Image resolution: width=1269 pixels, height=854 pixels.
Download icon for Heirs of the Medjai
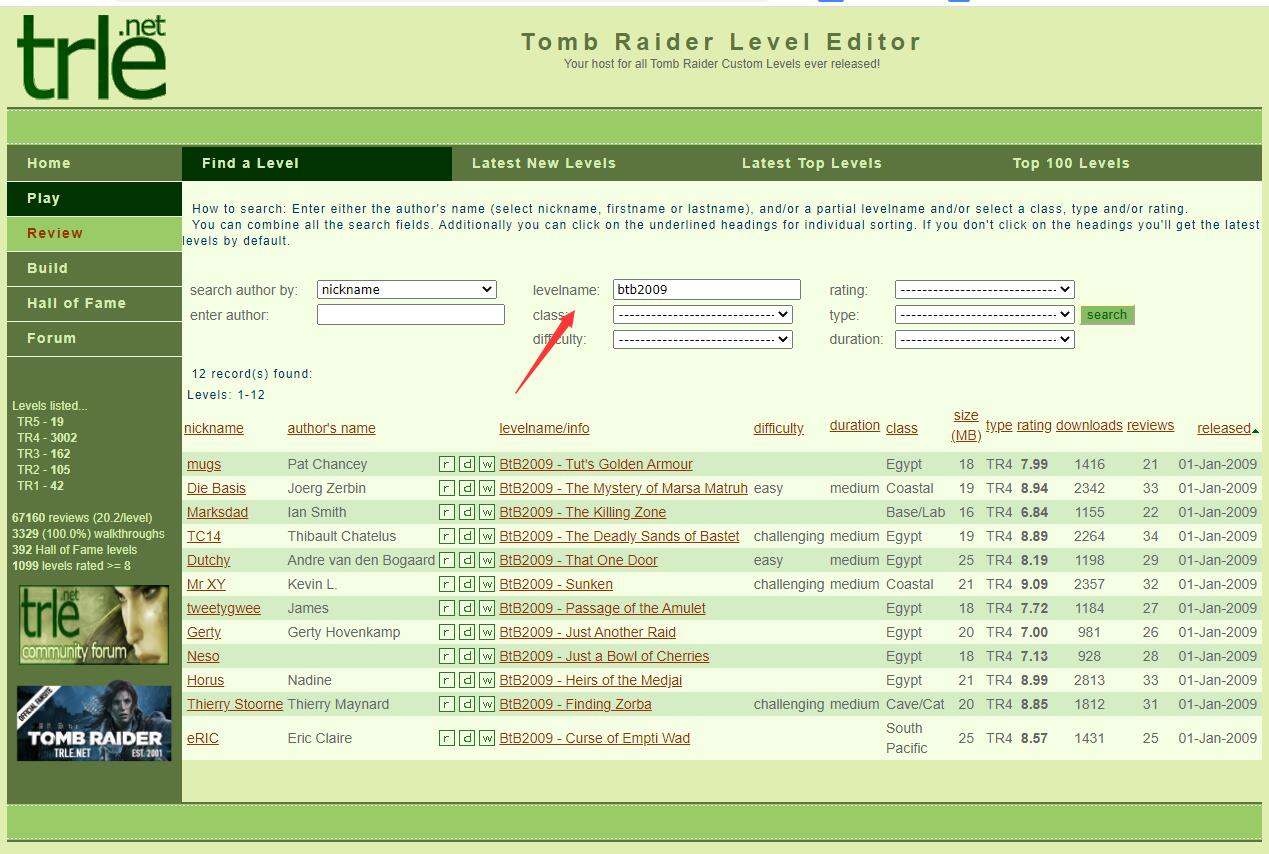click(x=467, y=680)
